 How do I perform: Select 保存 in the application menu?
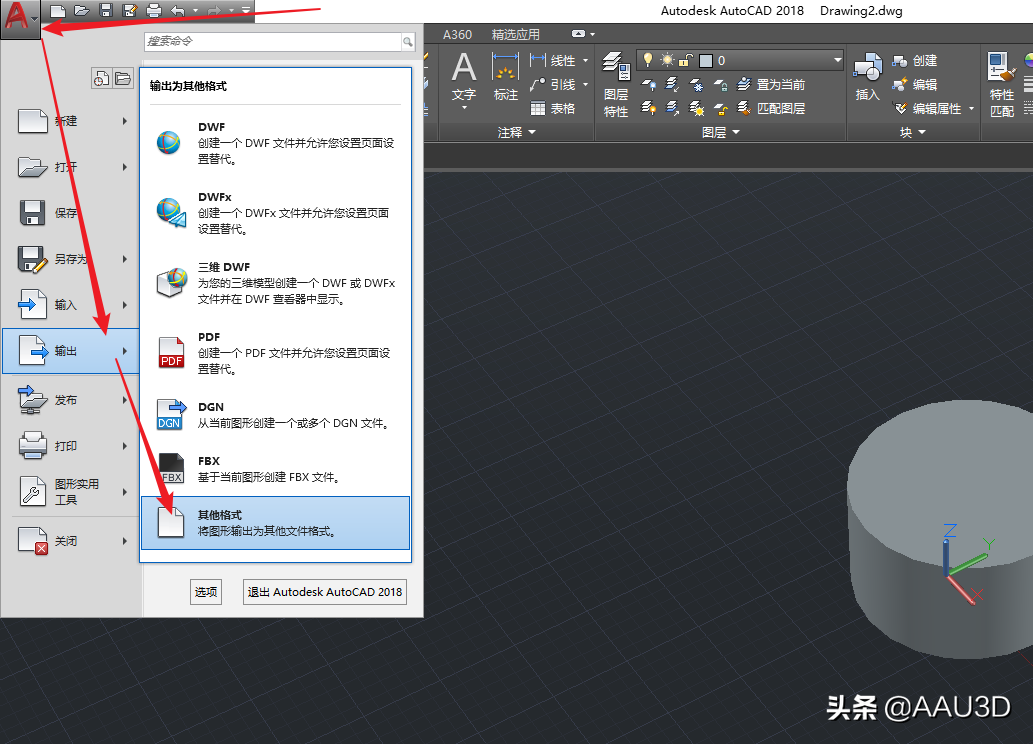point(71,214)
